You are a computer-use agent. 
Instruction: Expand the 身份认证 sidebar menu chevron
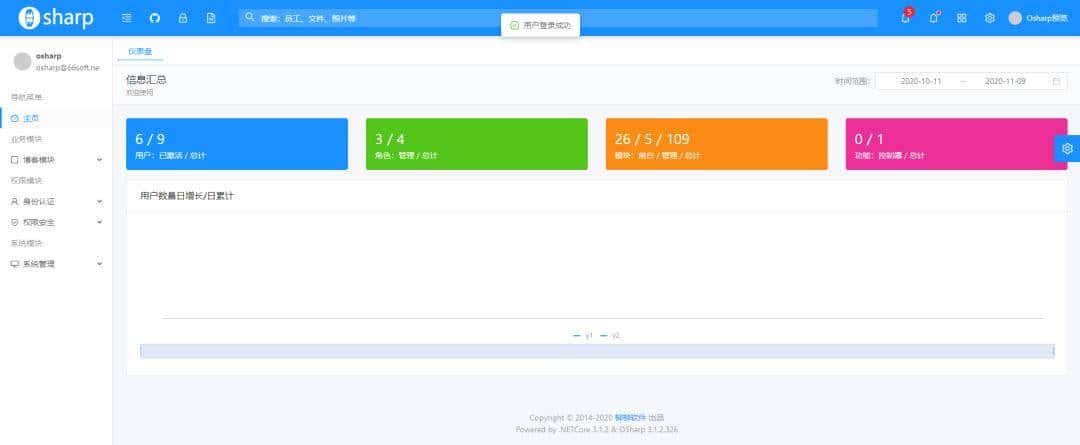click(99, 202)
